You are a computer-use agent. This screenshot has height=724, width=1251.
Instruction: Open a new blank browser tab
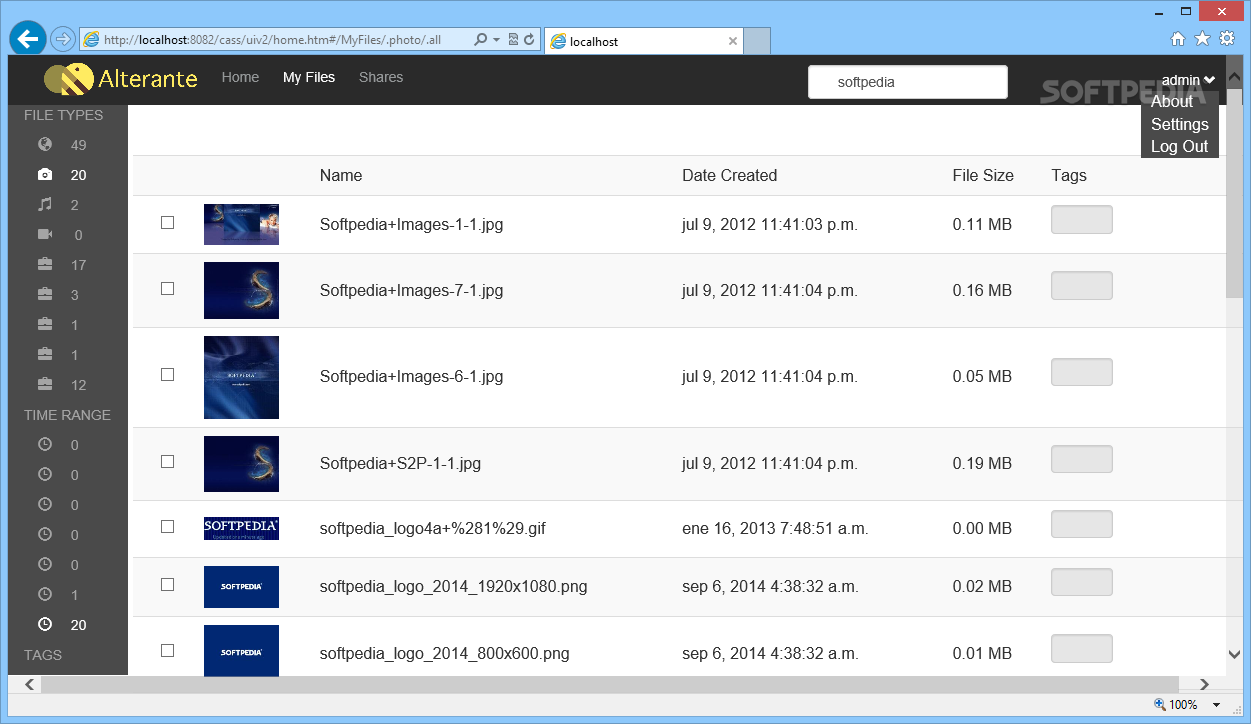click(757, 41)
